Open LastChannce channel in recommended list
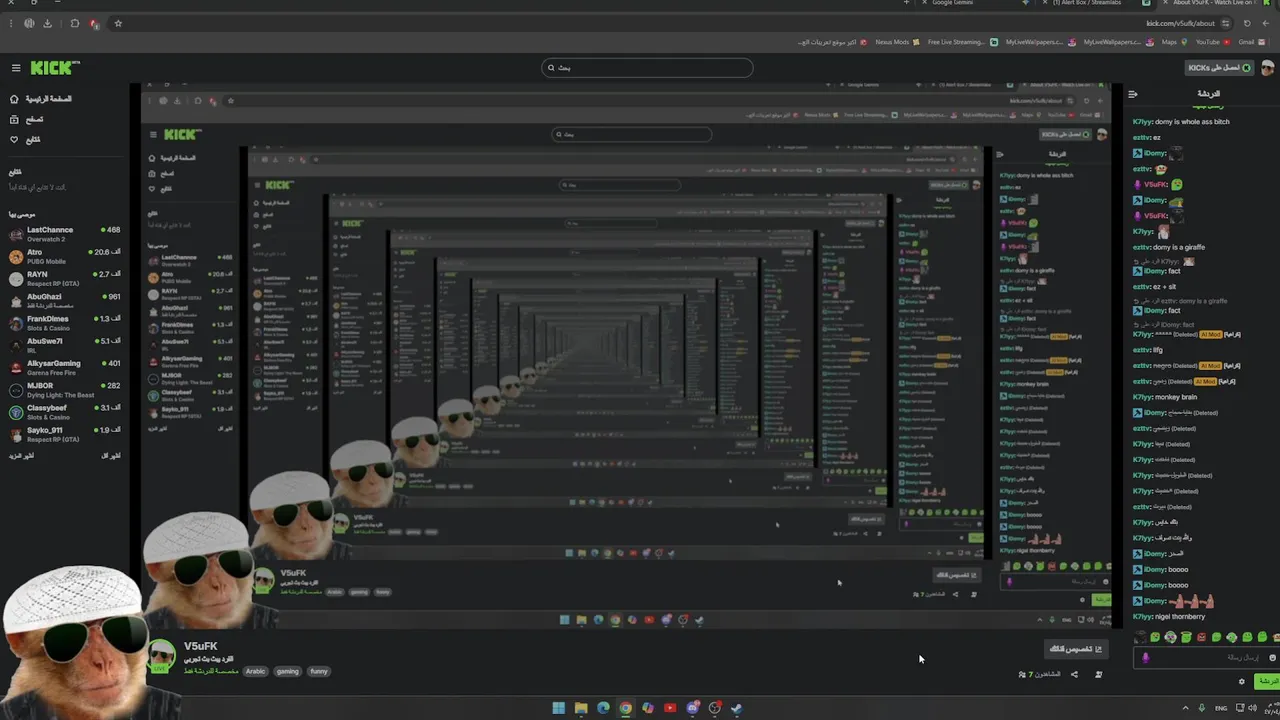 (x=64, y=234)
